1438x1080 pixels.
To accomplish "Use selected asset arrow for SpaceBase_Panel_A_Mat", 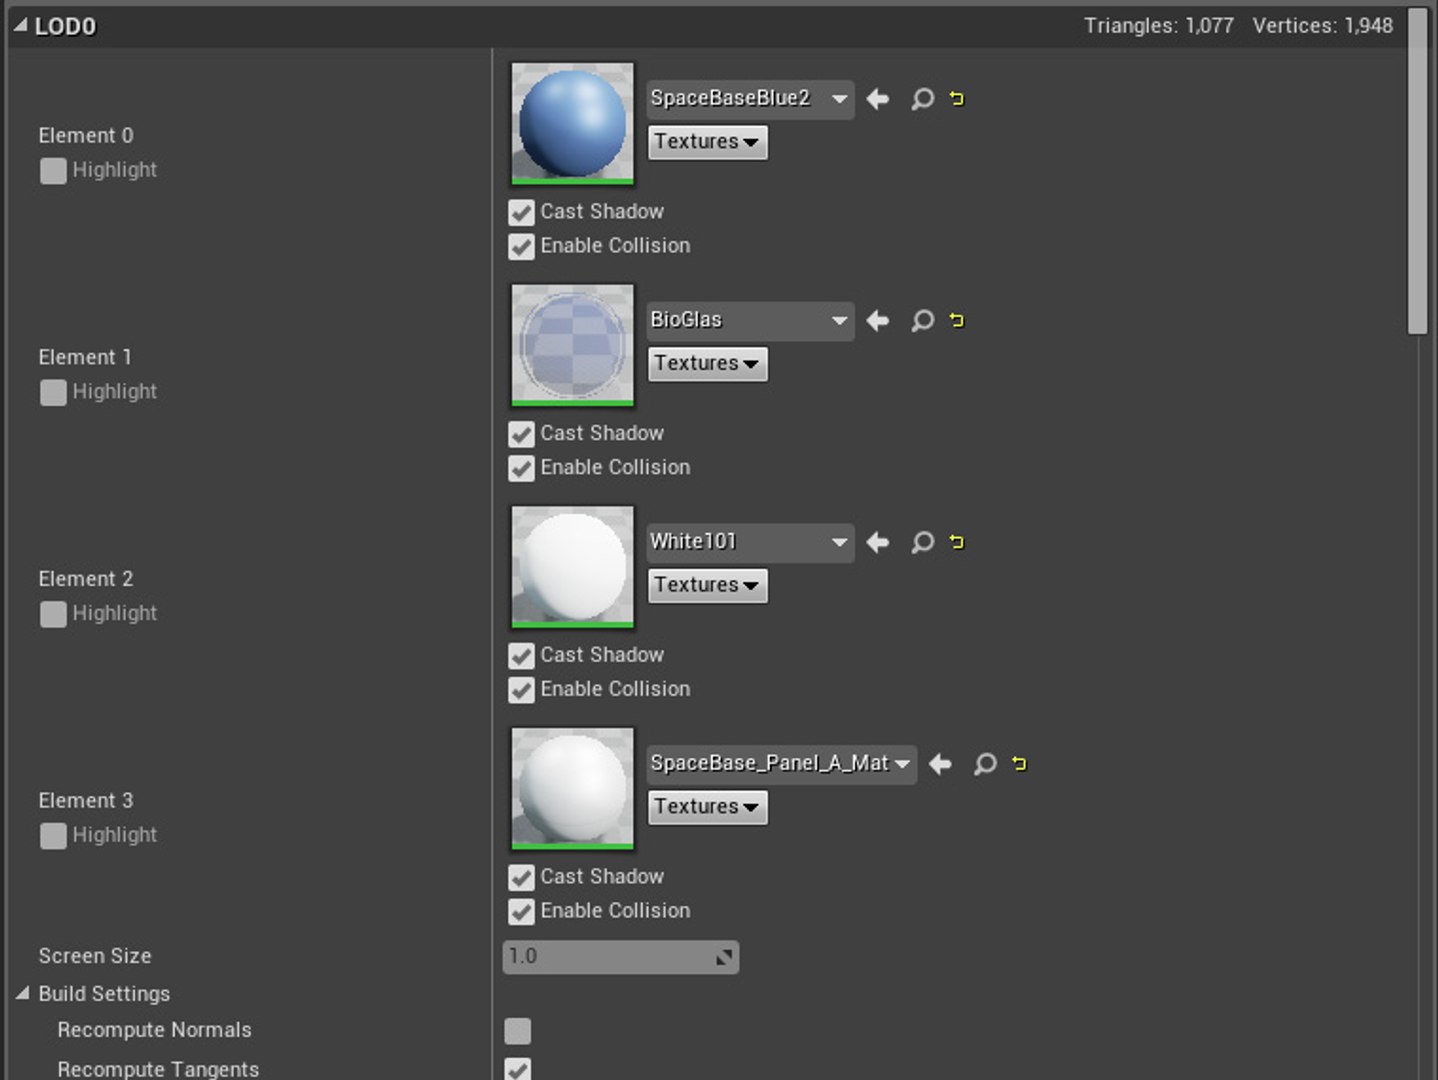I will click(940, 765).
